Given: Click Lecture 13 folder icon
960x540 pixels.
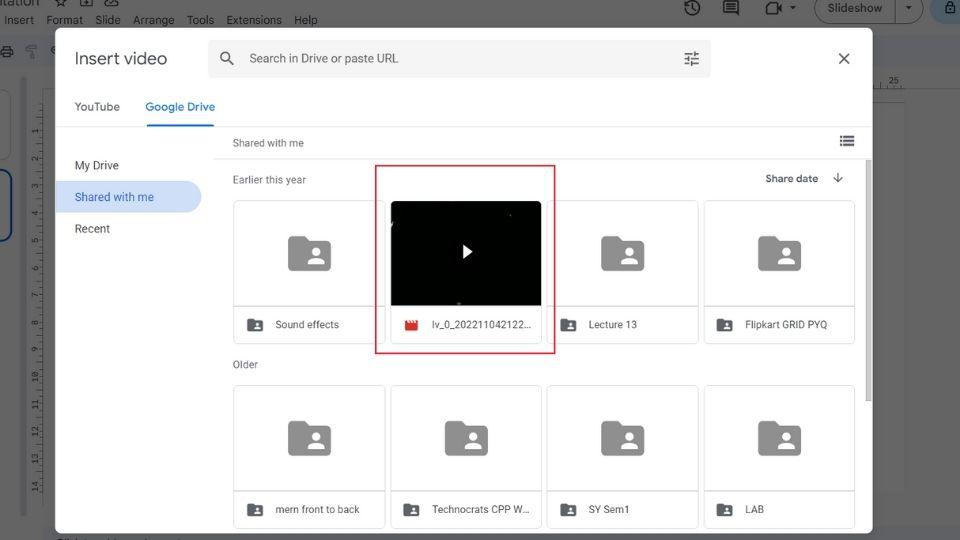Looking at the screenshot, I should (623, 253).
